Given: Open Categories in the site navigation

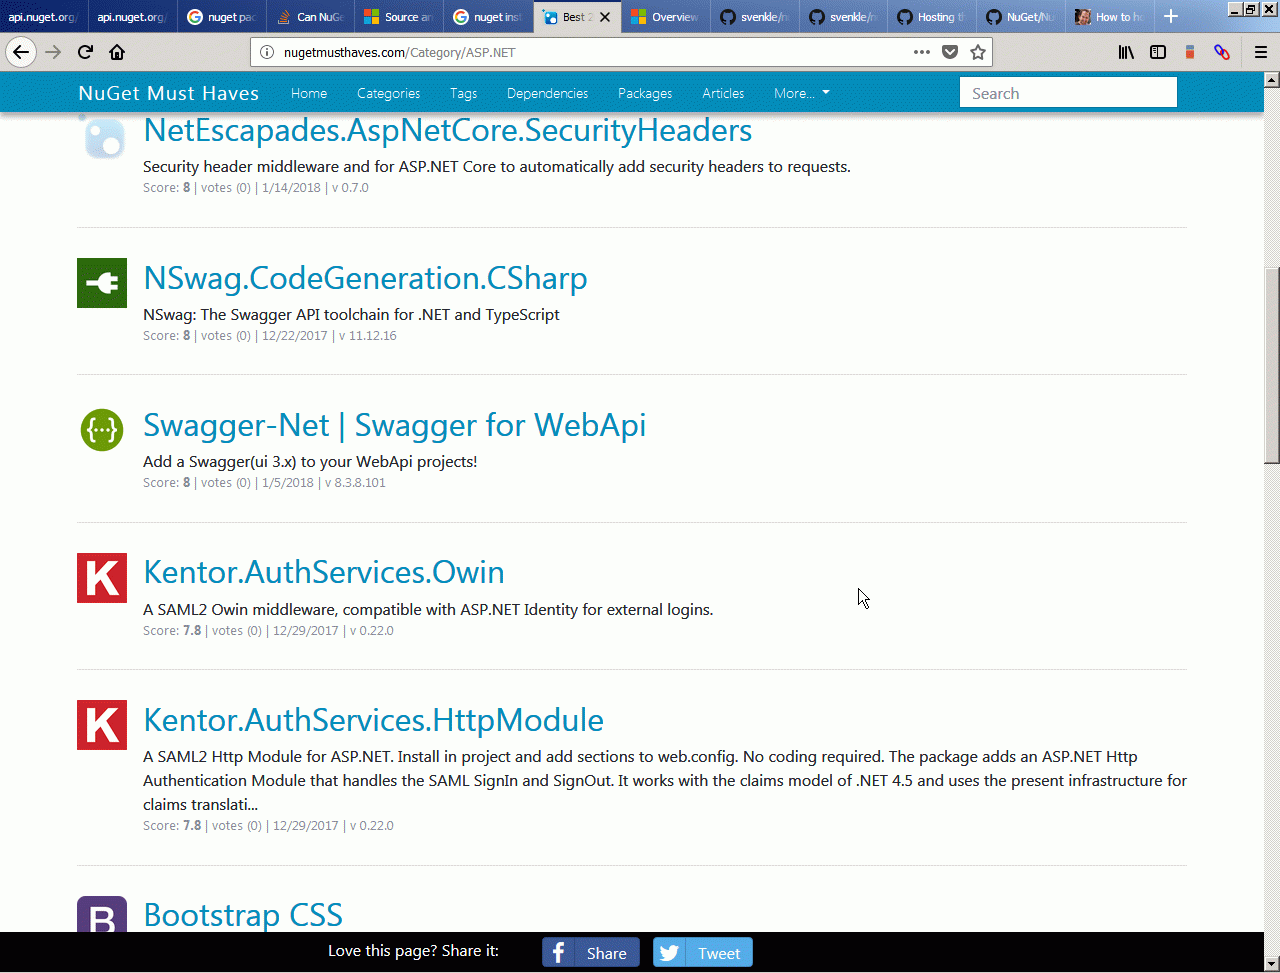Looking at the screenshot, I should point(388,93).
